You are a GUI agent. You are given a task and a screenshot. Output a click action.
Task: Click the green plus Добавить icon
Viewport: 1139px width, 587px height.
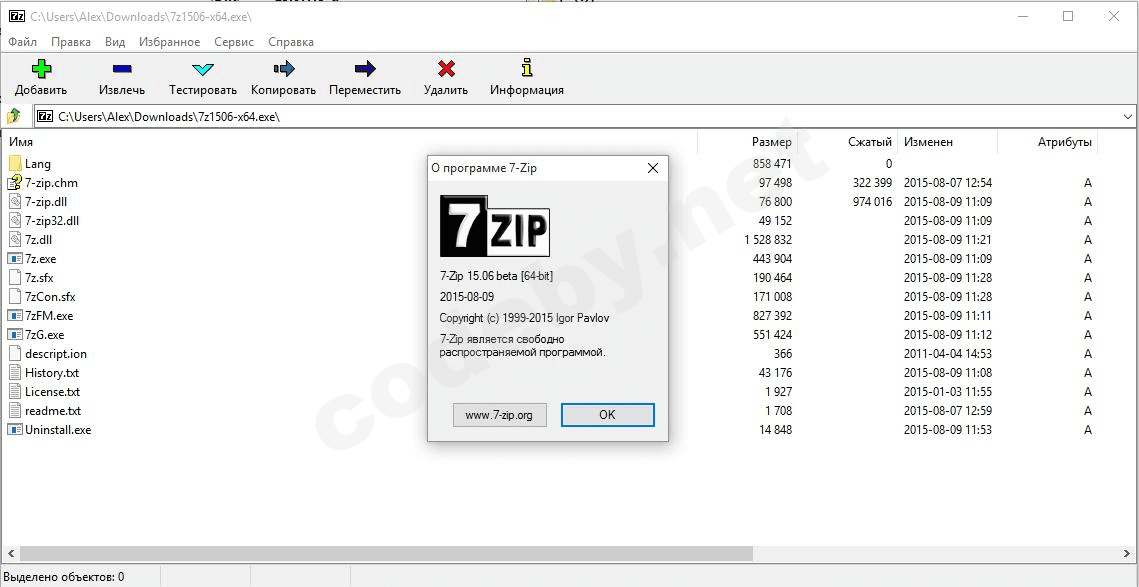tap(41, 69)
